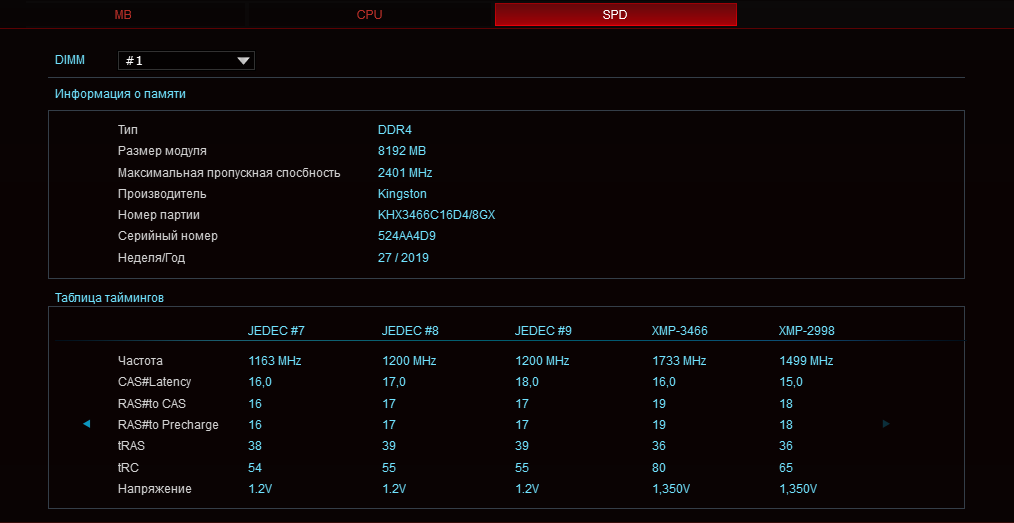Click the Напряжение row label
1014x523 pixels.
155,489
